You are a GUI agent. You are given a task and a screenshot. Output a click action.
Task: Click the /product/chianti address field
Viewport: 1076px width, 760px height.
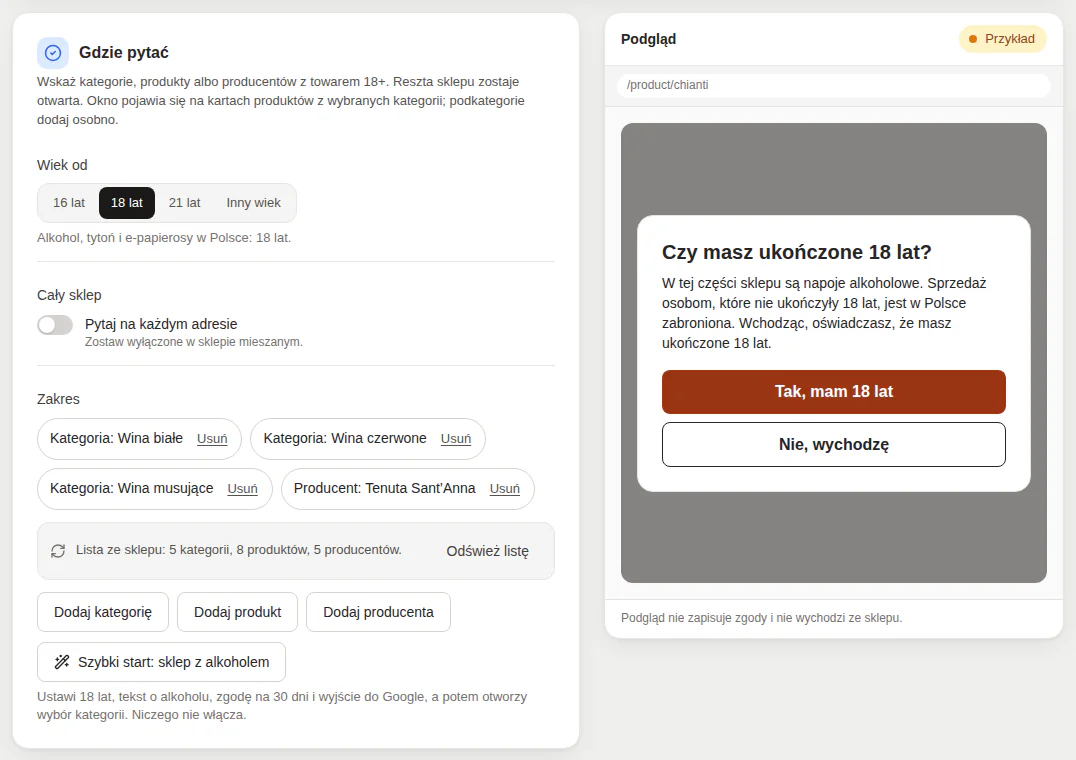point(834,85)
